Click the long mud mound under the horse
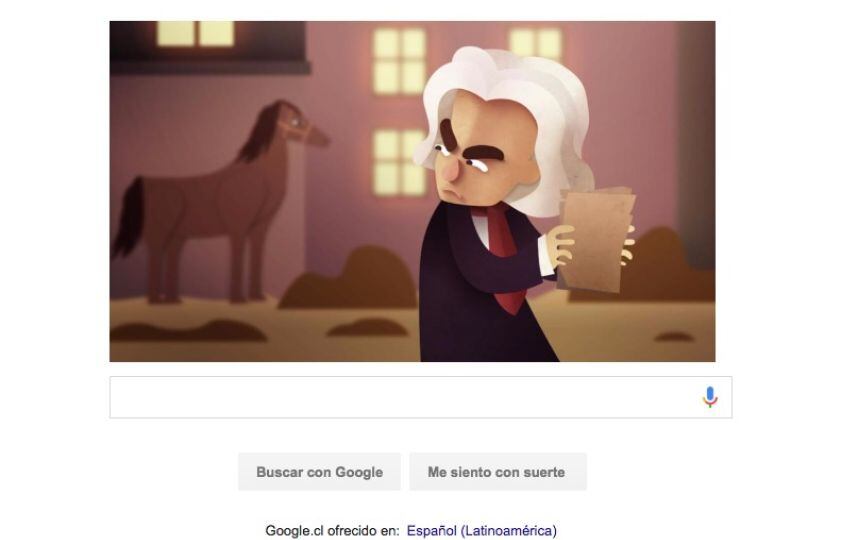 [186, 330]
